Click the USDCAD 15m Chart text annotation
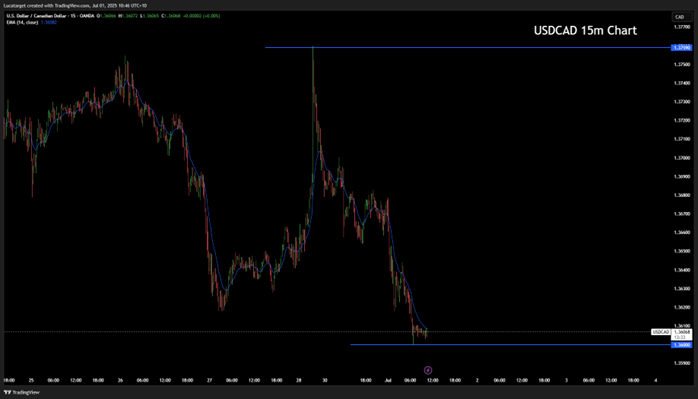Screen dimensions: 698x399 [585, 30]
